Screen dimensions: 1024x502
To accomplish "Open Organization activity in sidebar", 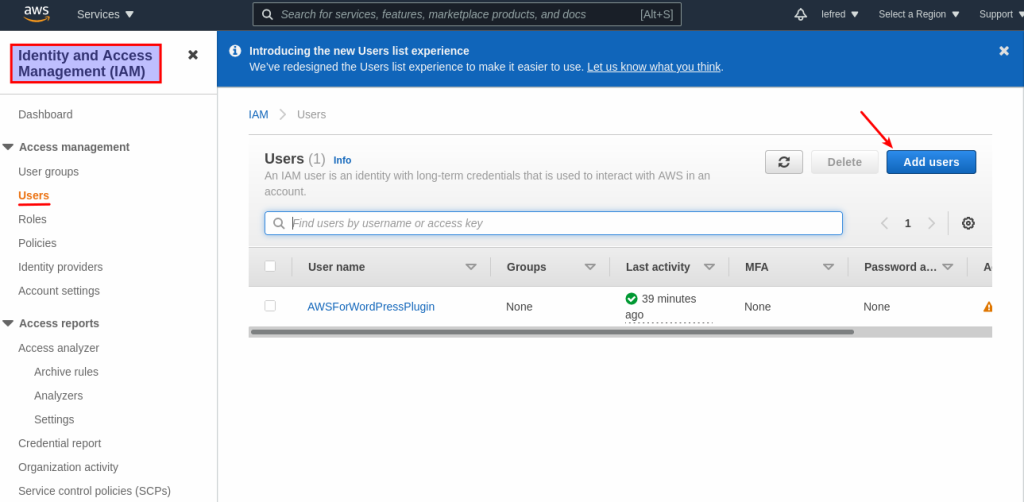I will tap(68, 467).
